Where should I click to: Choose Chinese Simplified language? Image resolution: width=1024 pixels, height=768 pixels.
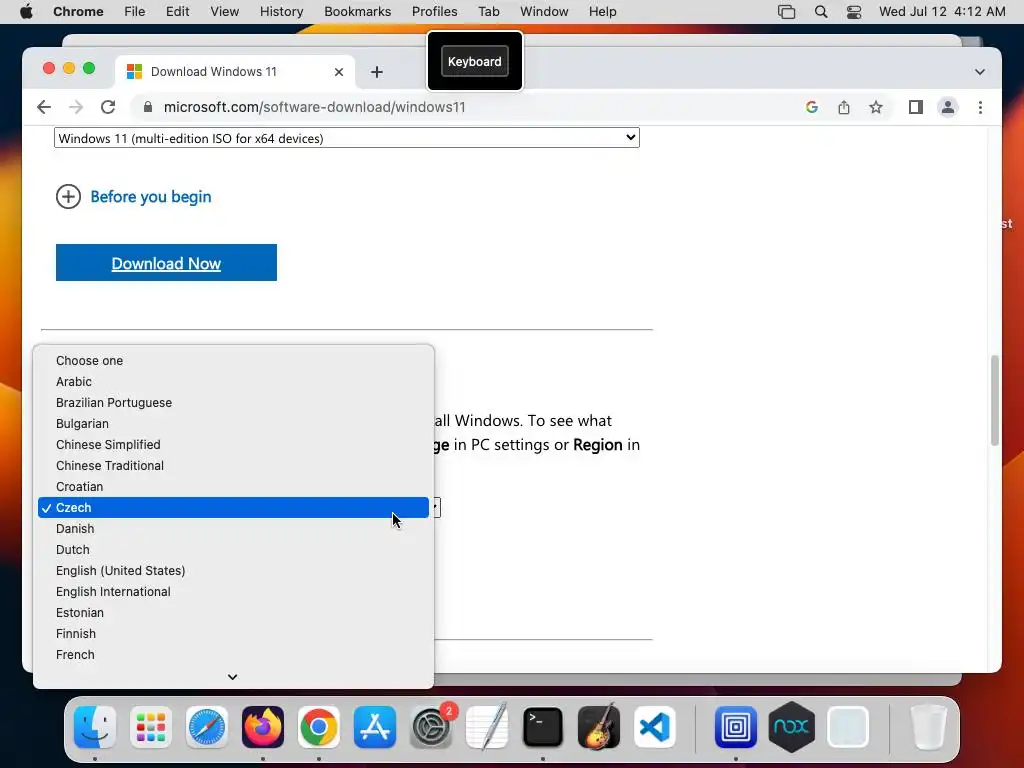pyautogui.click(x=234, y=445)
